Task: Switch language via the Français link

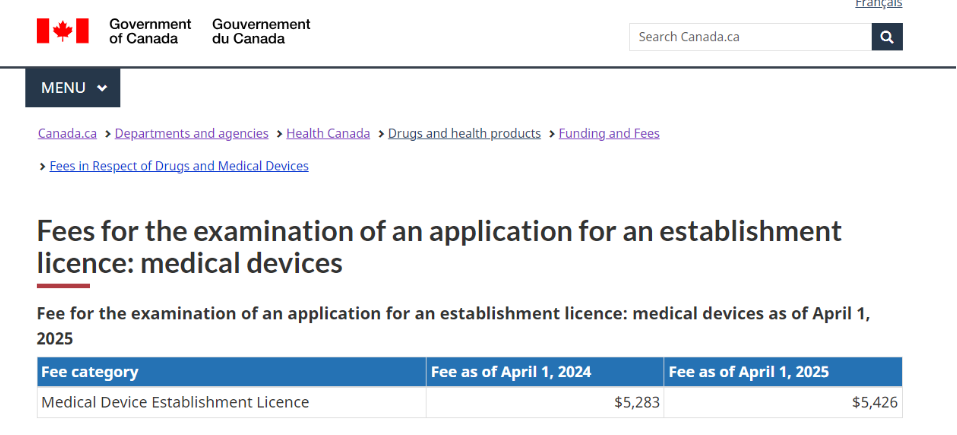Action: (878, 4)
